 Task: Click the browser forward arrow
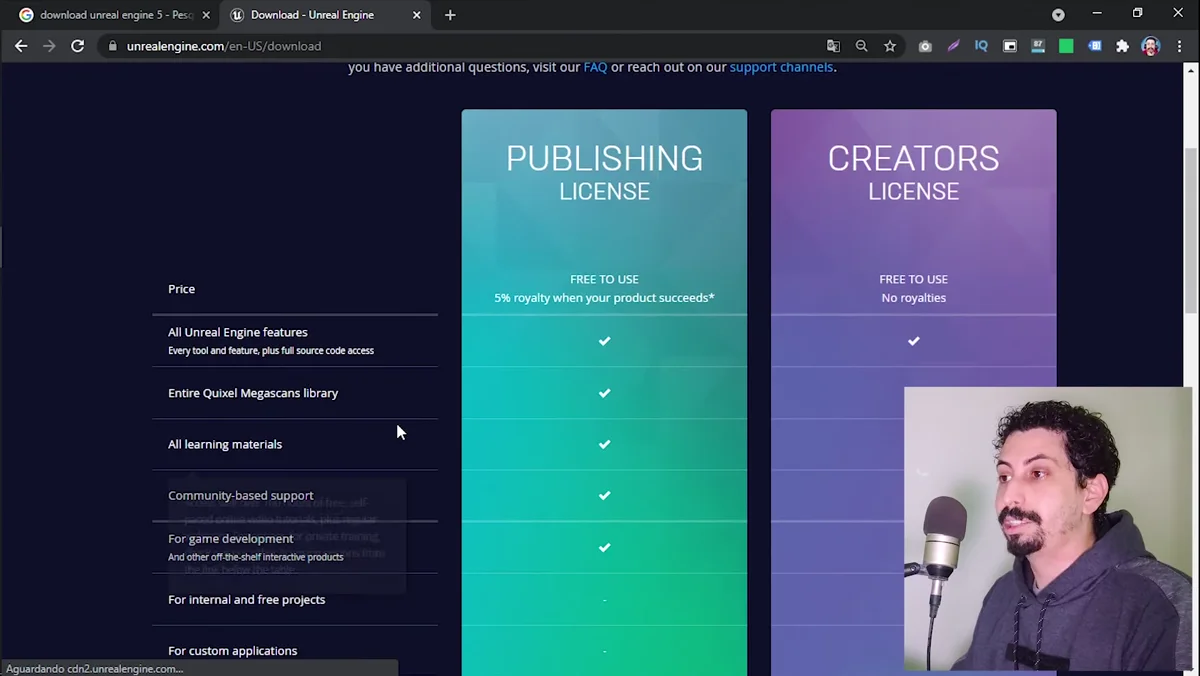point(49,46)
